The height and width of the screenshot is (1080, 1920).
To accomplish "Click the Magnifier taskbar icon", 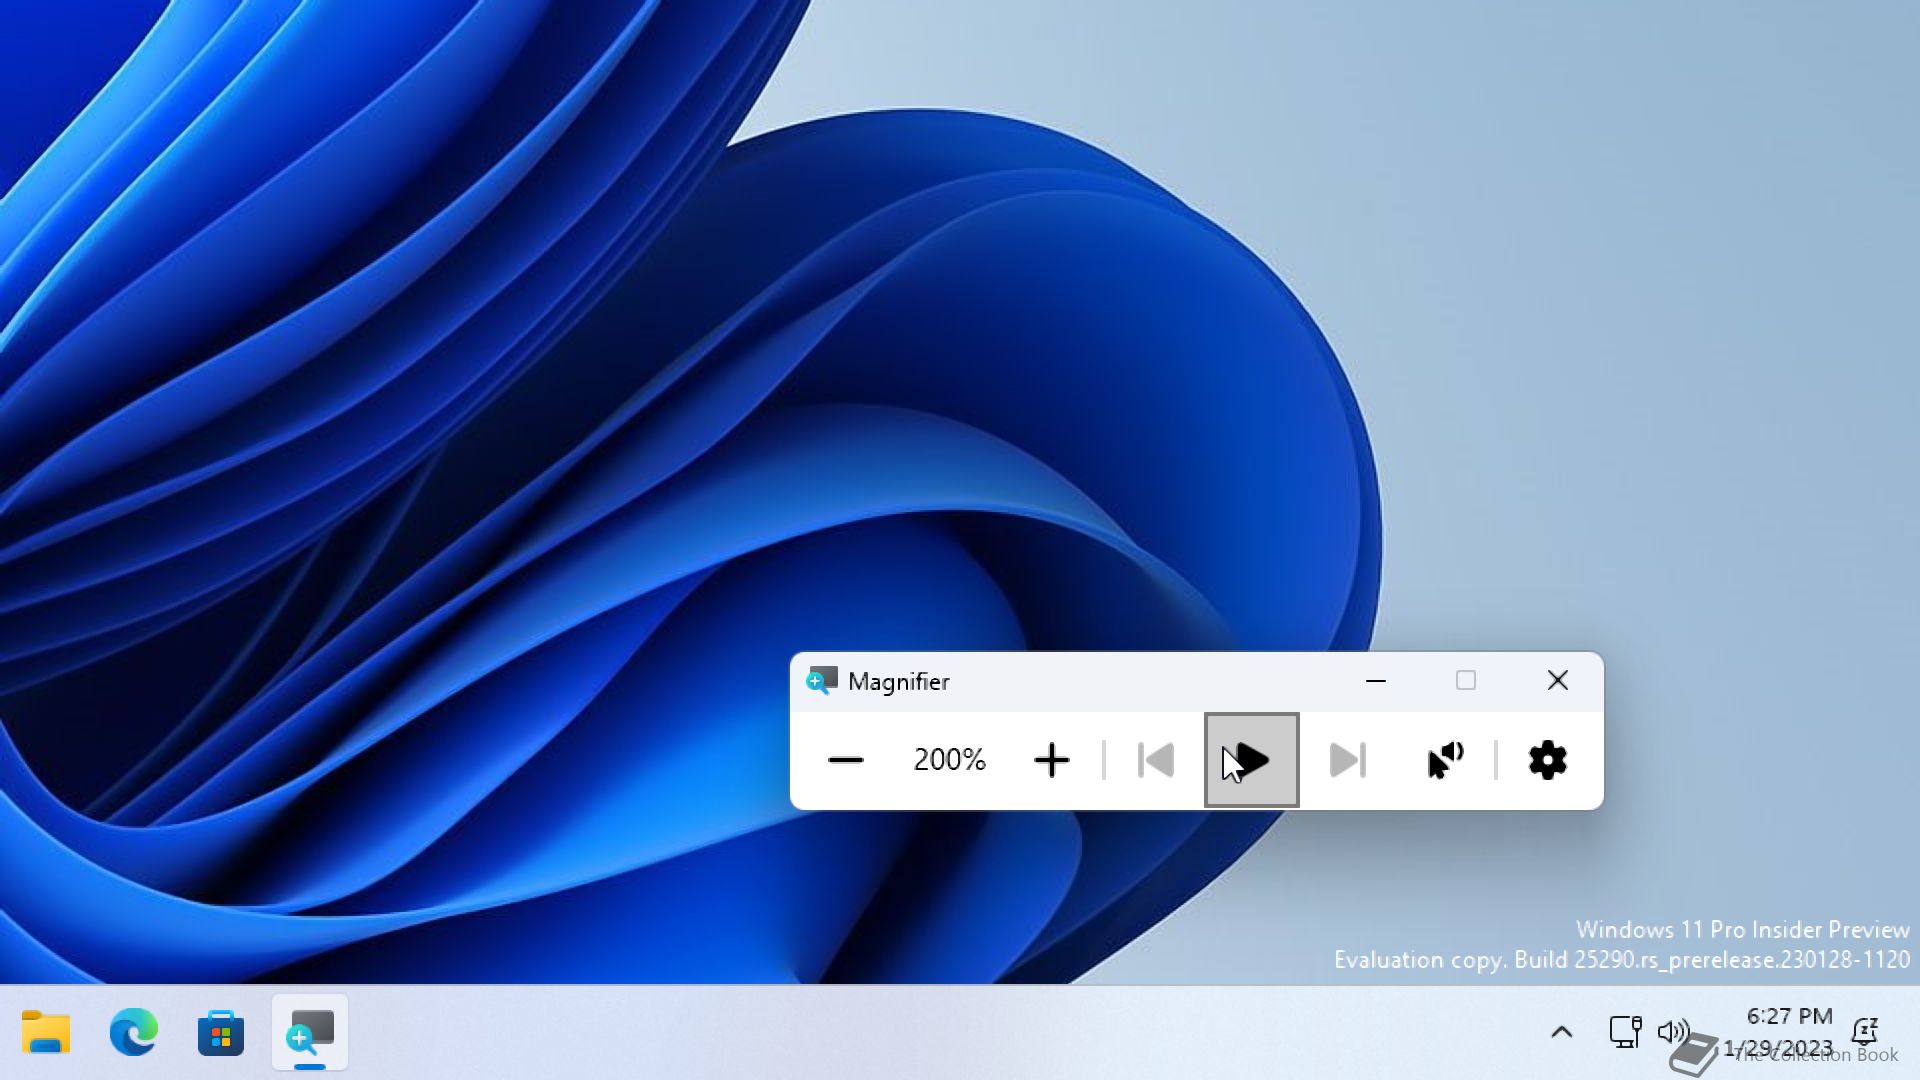I will 310,1032.
